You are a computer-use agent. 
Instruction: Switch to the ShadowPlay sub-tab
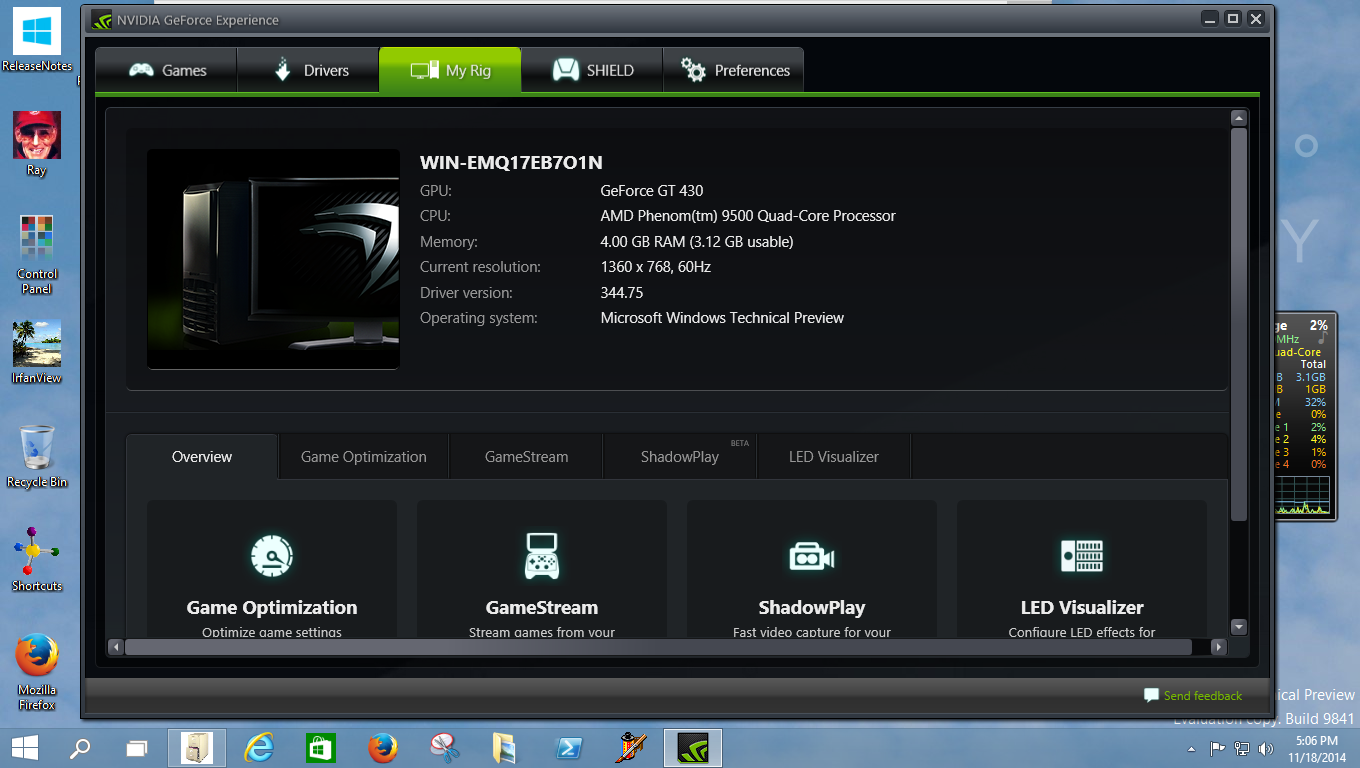[x=680, y=457]
